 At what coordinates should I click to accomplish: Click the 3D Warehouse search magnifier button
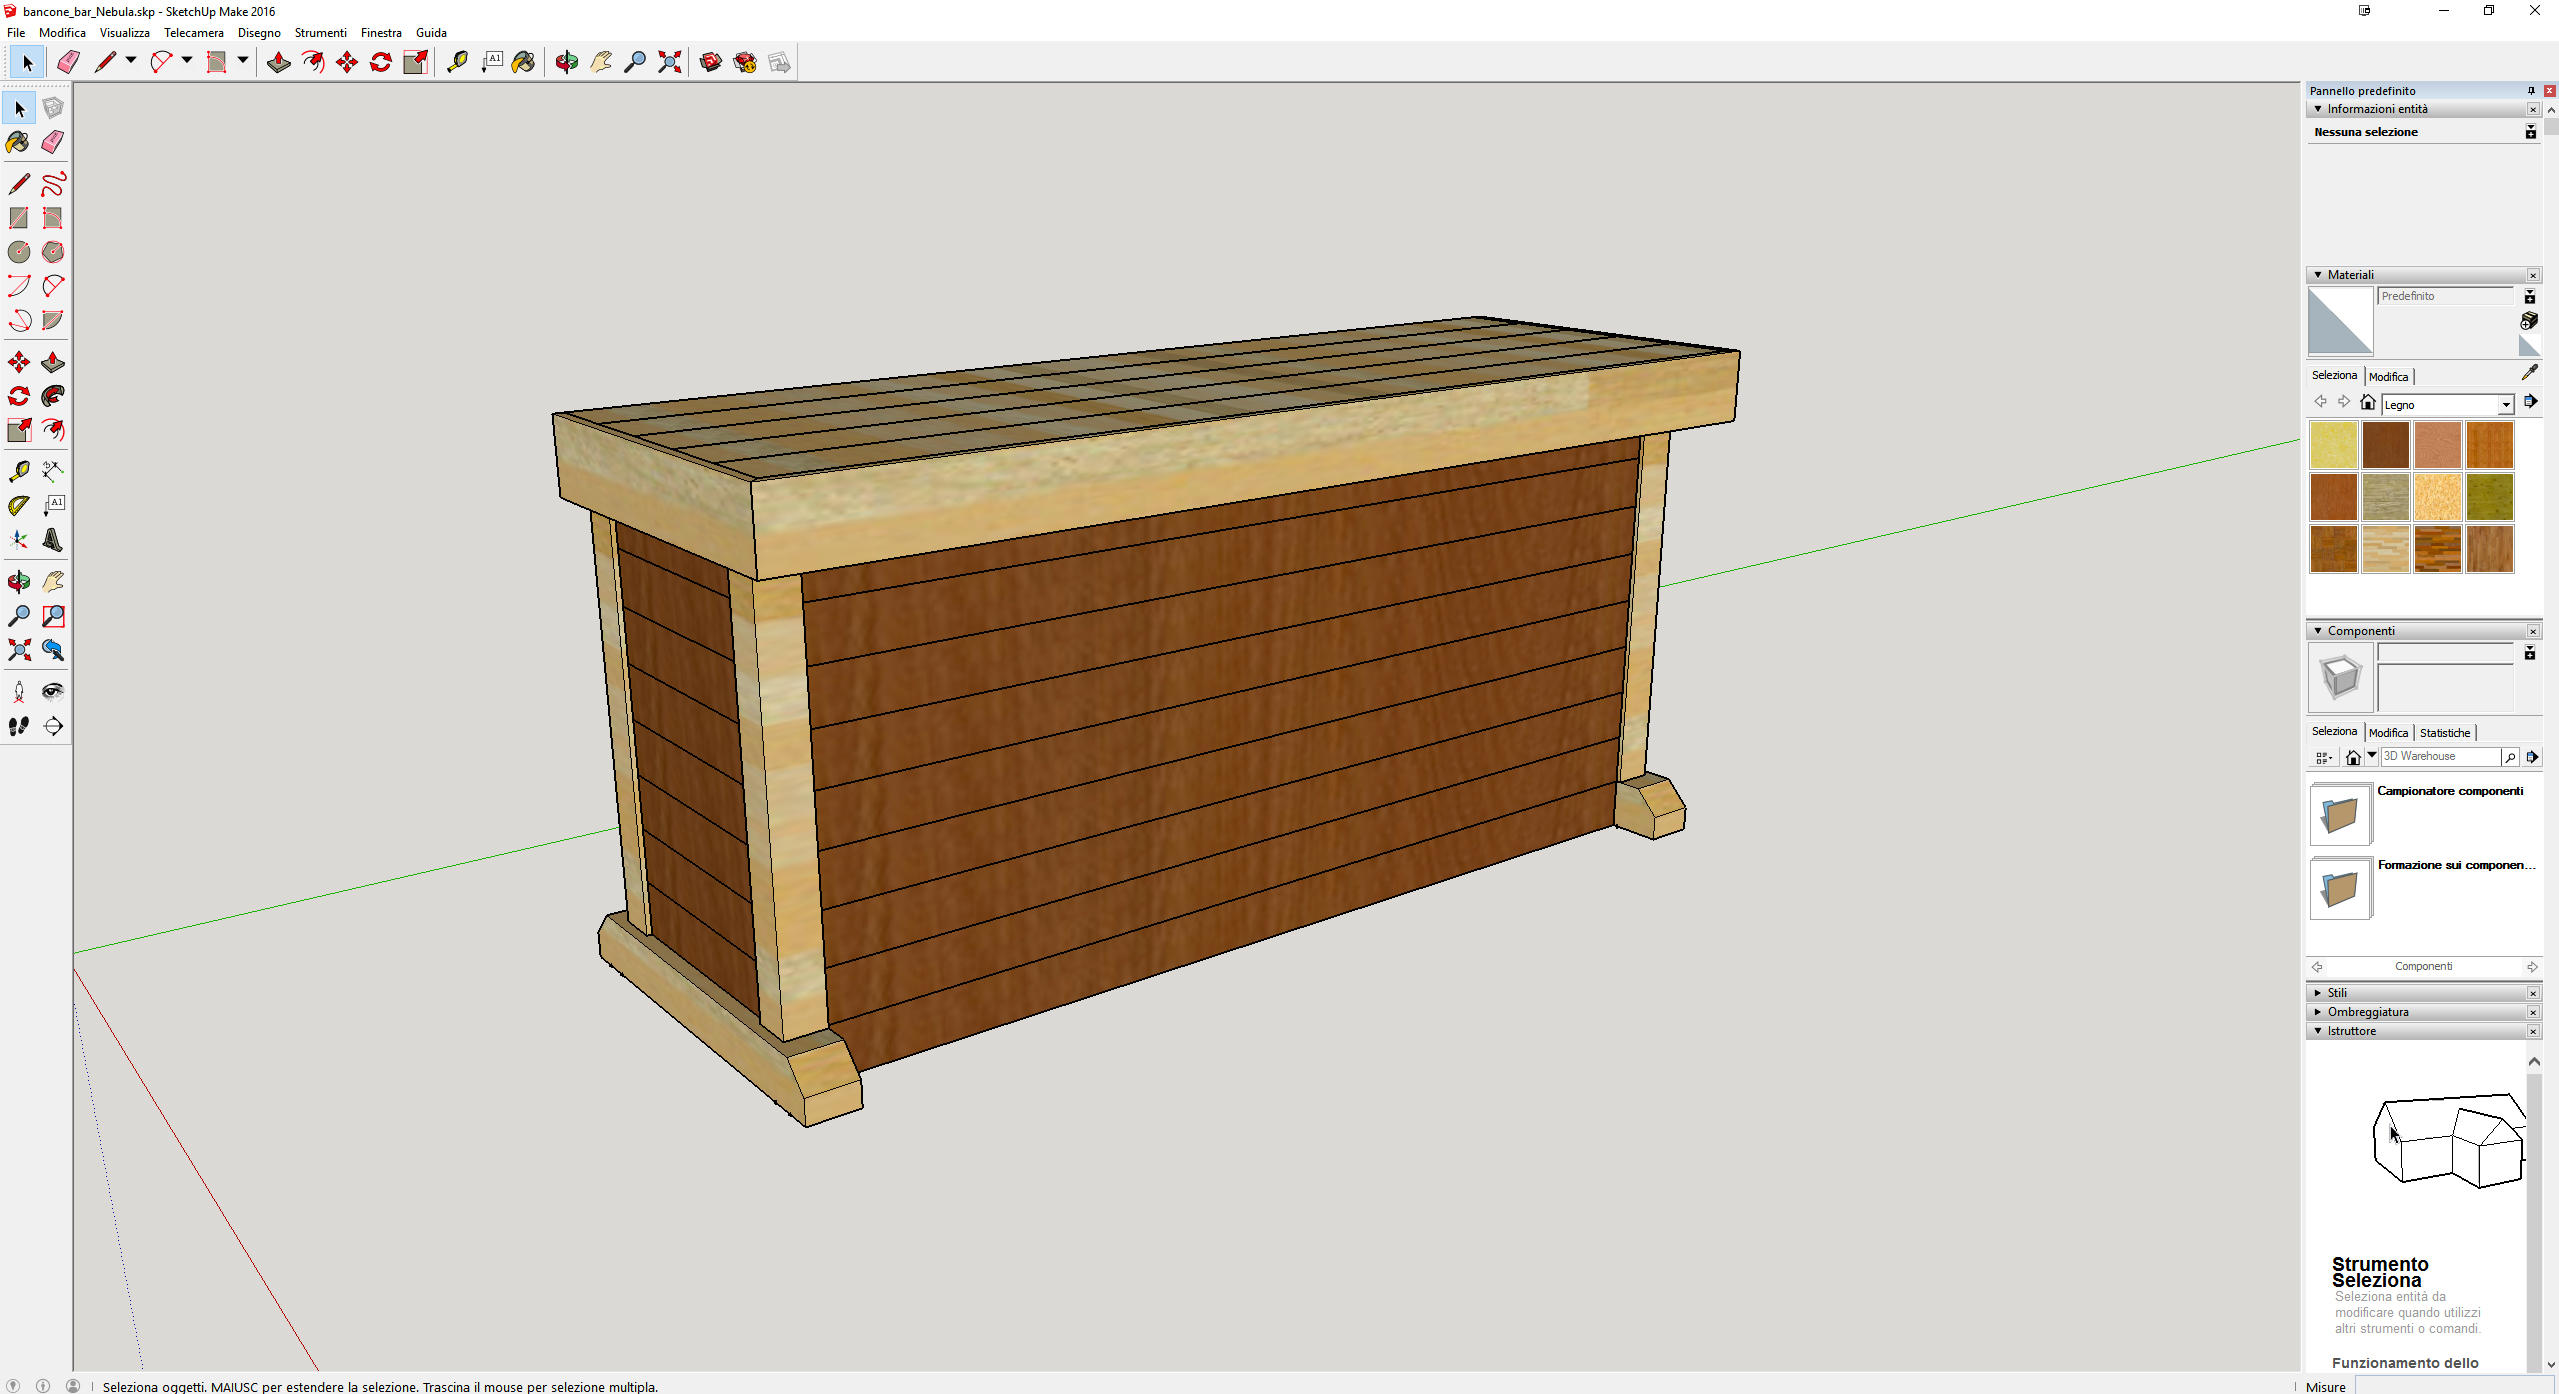pyautogui.click(x=2509, y=758)
